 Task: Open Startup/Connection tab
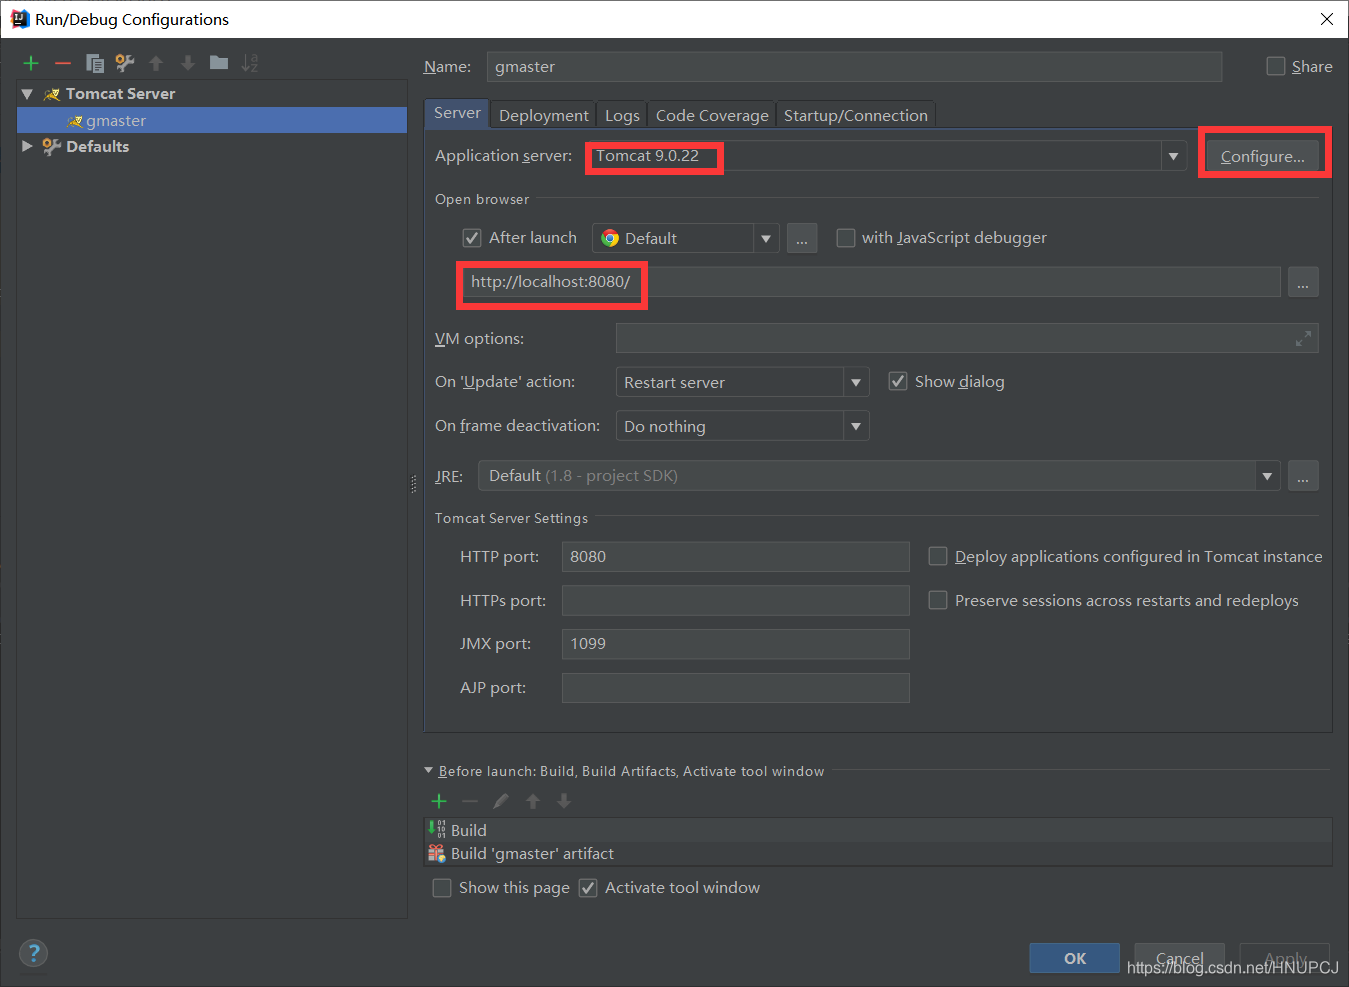point(856,115)
